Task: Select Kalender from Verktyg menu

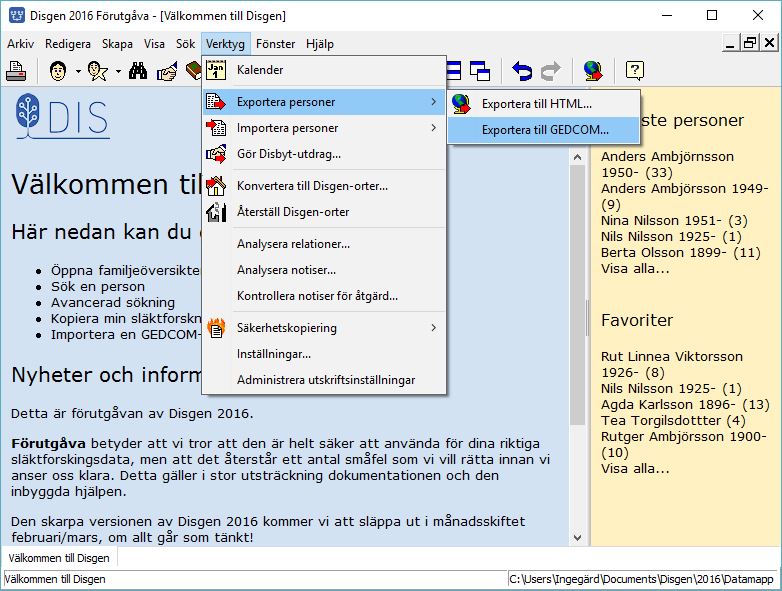Action: [324, 70]
